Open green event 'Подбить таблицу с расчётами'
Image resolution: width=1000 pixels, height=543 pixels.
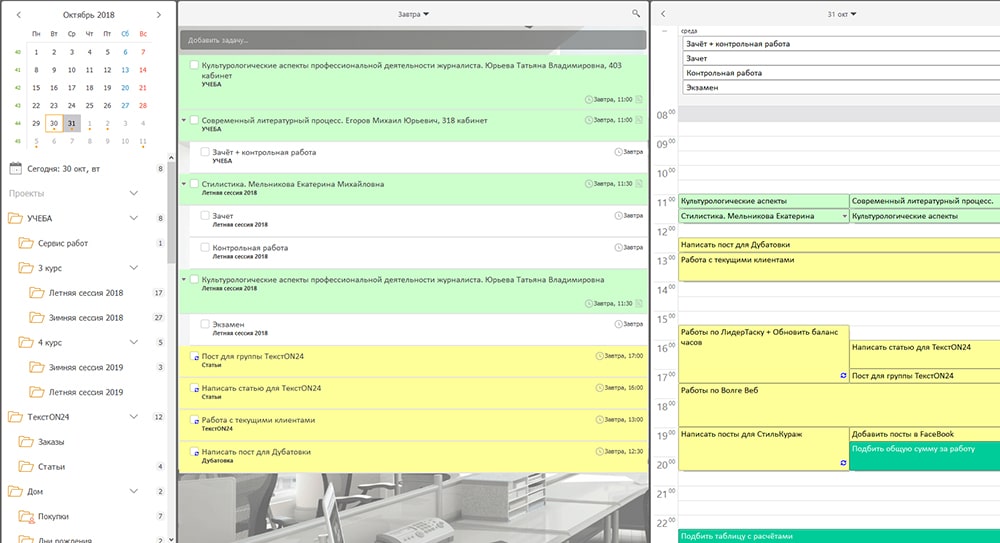(x=839, y=536)
